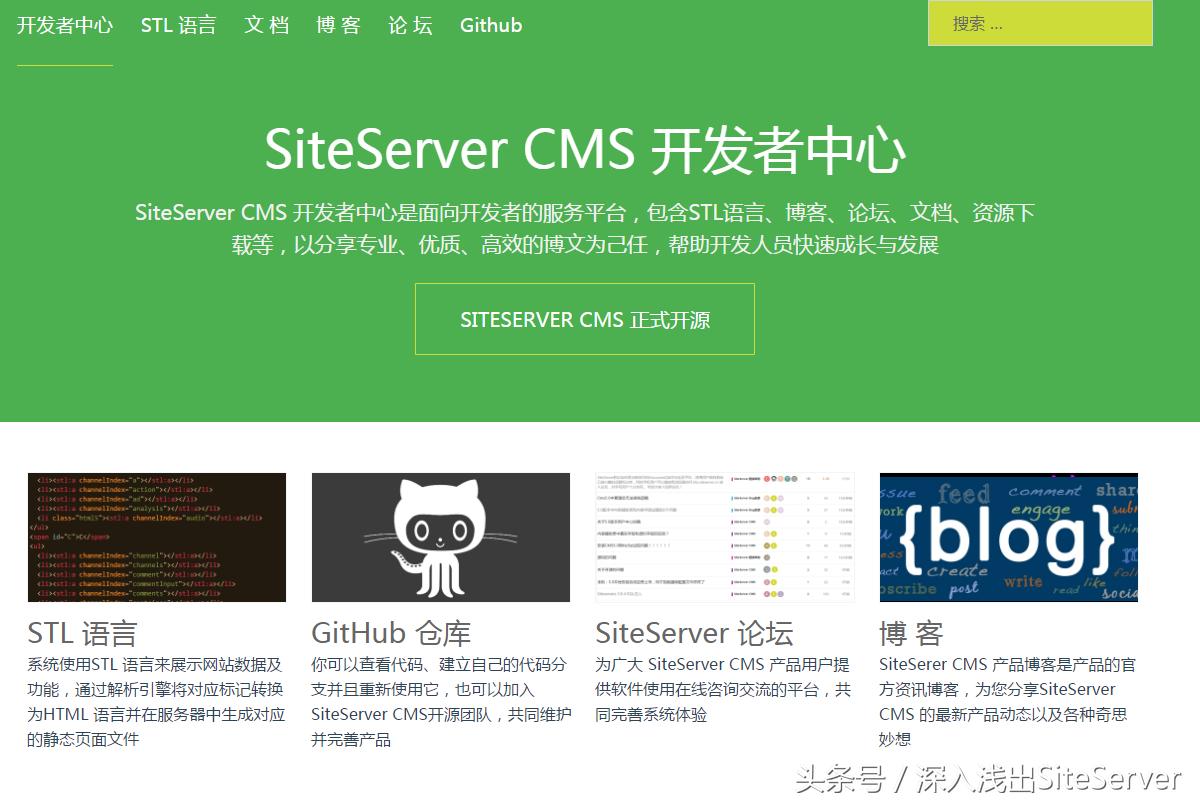Open the 文档 menu item
The height and width of the screenshot is (805, 1200).
pos(266,25)
